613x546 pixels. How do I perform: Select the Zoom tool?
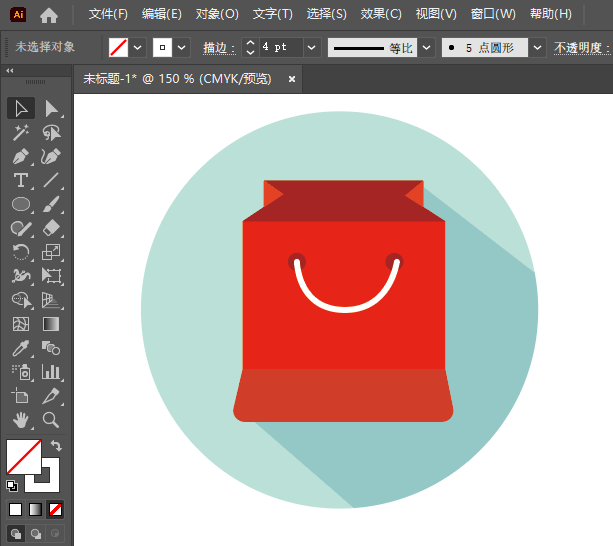click(x=51, y=420)
